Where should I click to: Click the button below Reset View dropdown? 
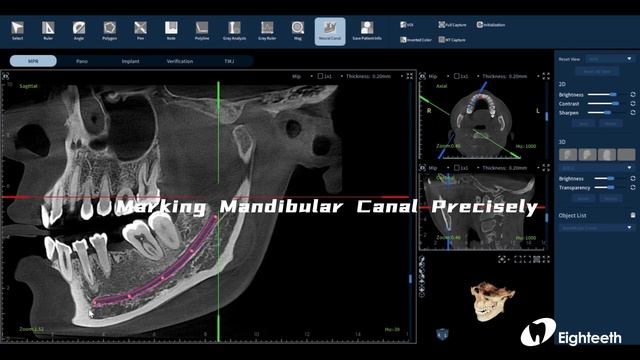pos(597,71)
